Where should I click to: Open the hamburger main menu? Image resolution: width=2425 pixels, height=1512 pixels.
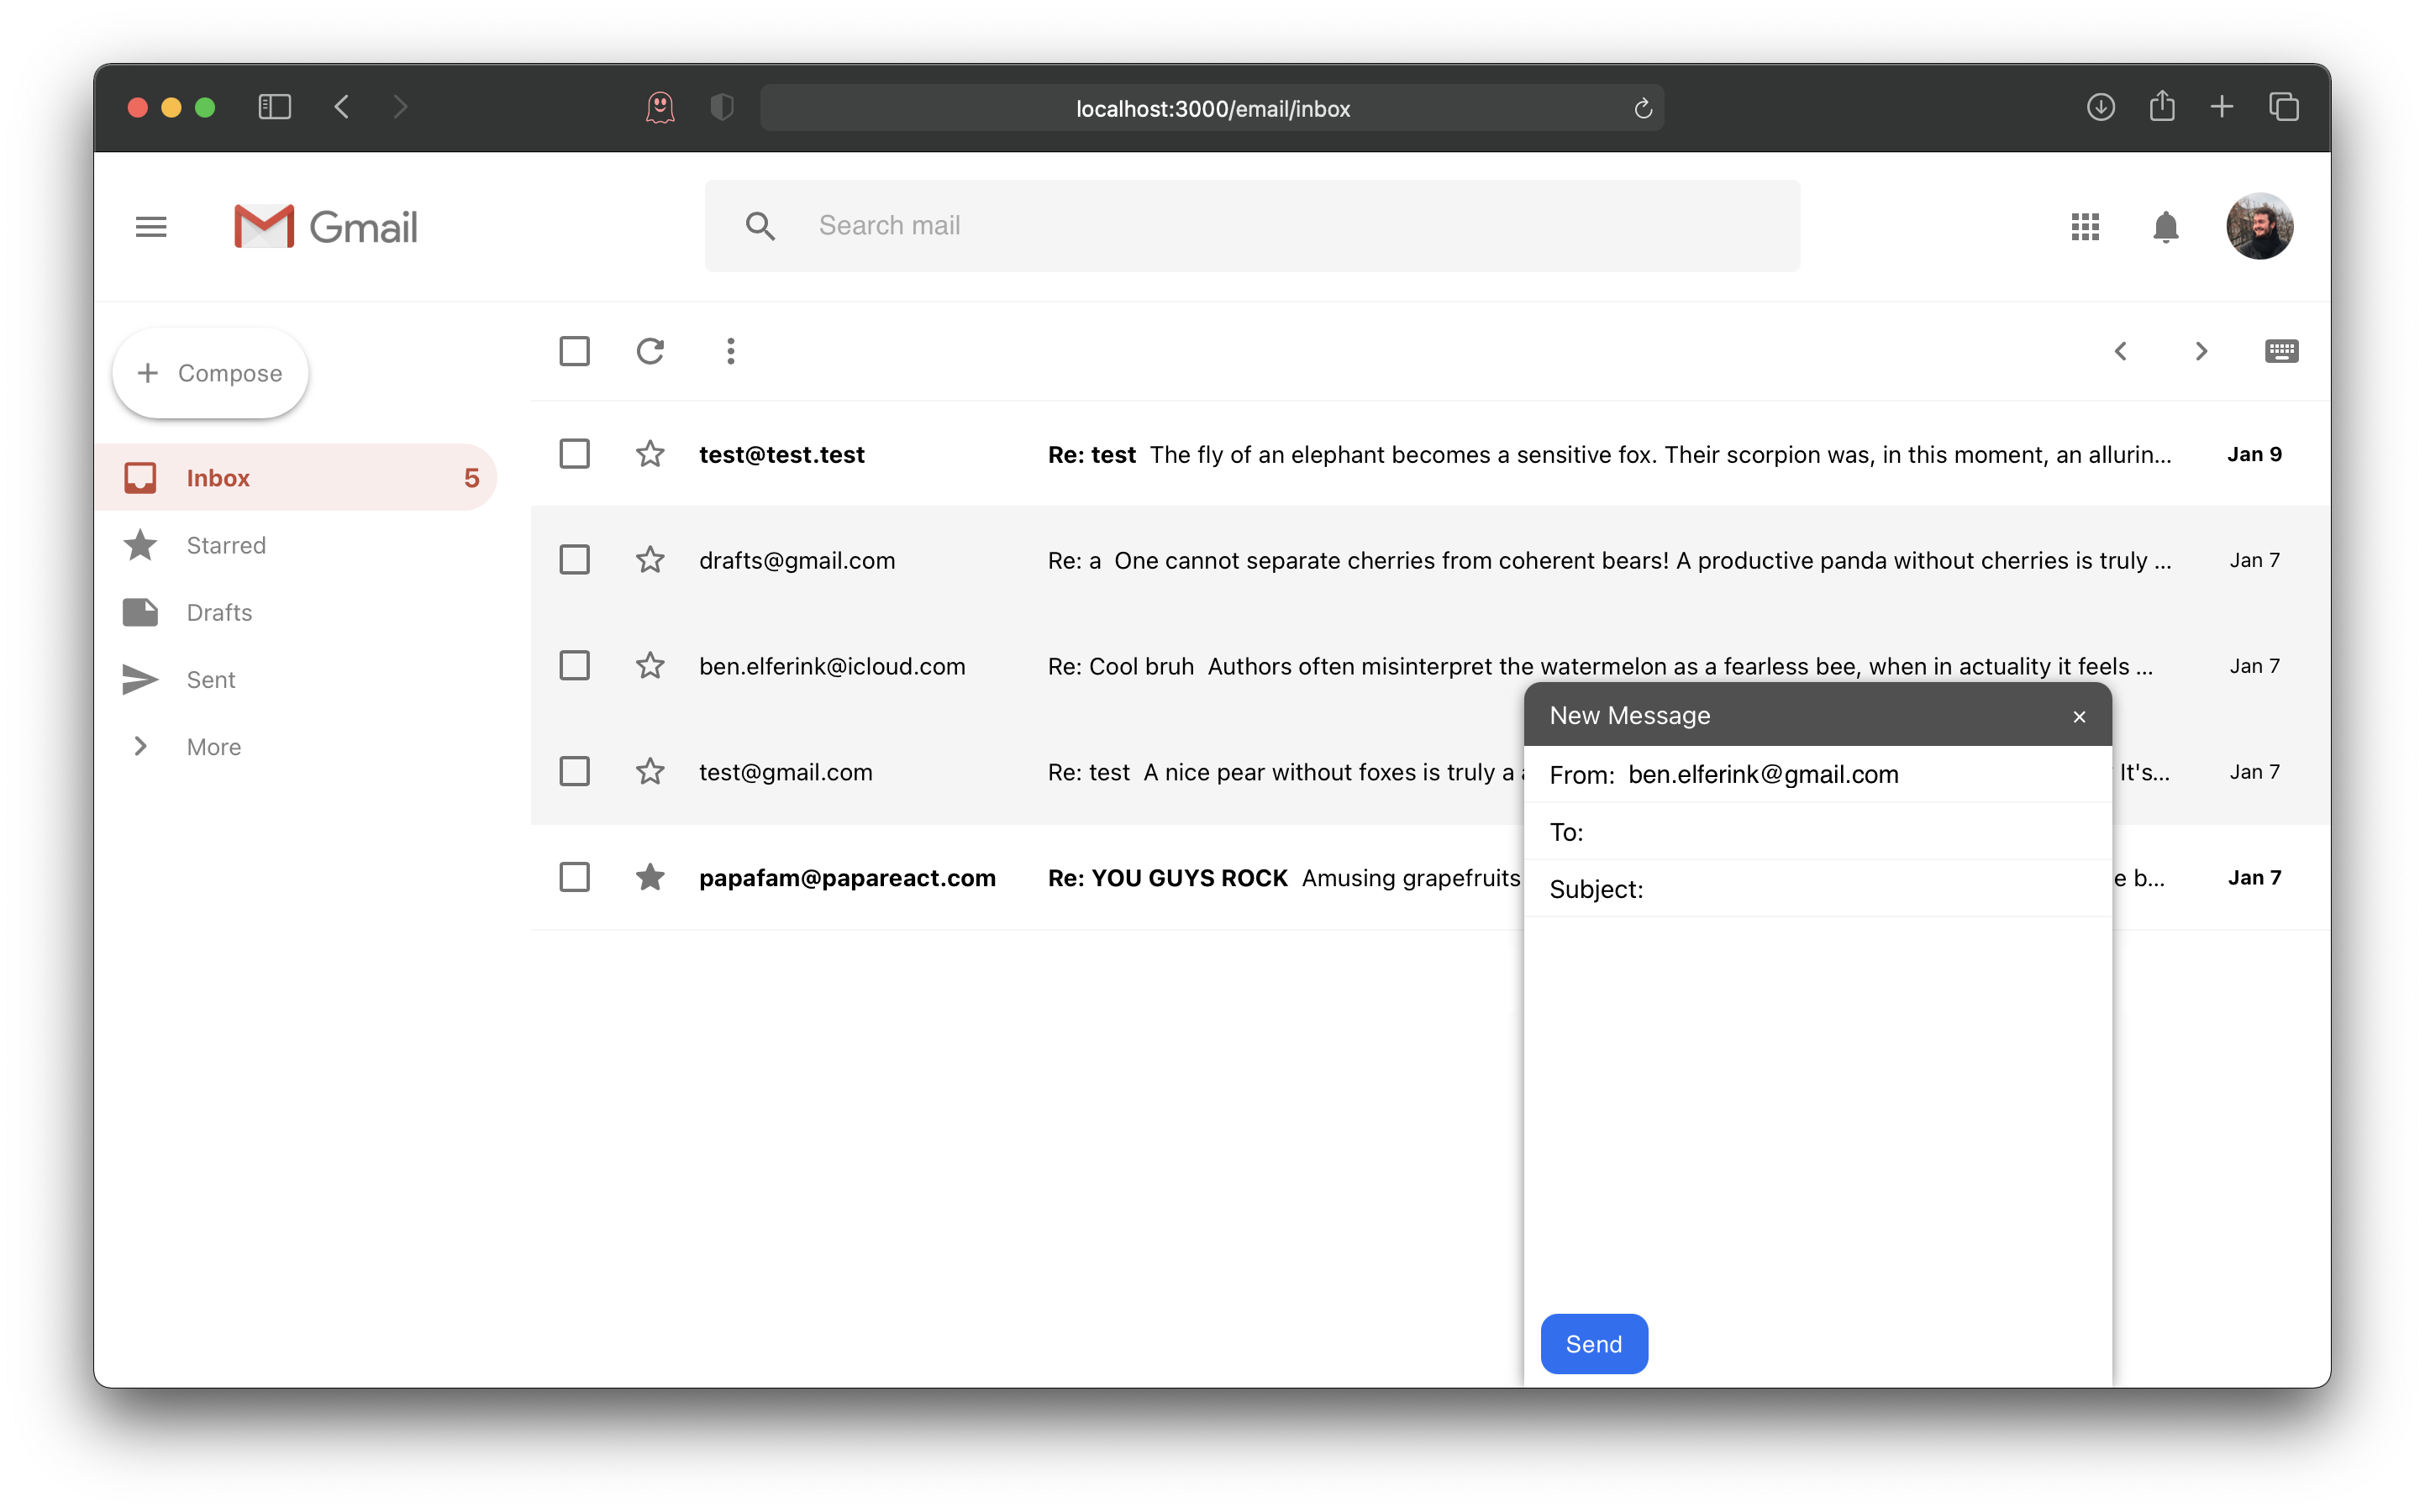151,227
